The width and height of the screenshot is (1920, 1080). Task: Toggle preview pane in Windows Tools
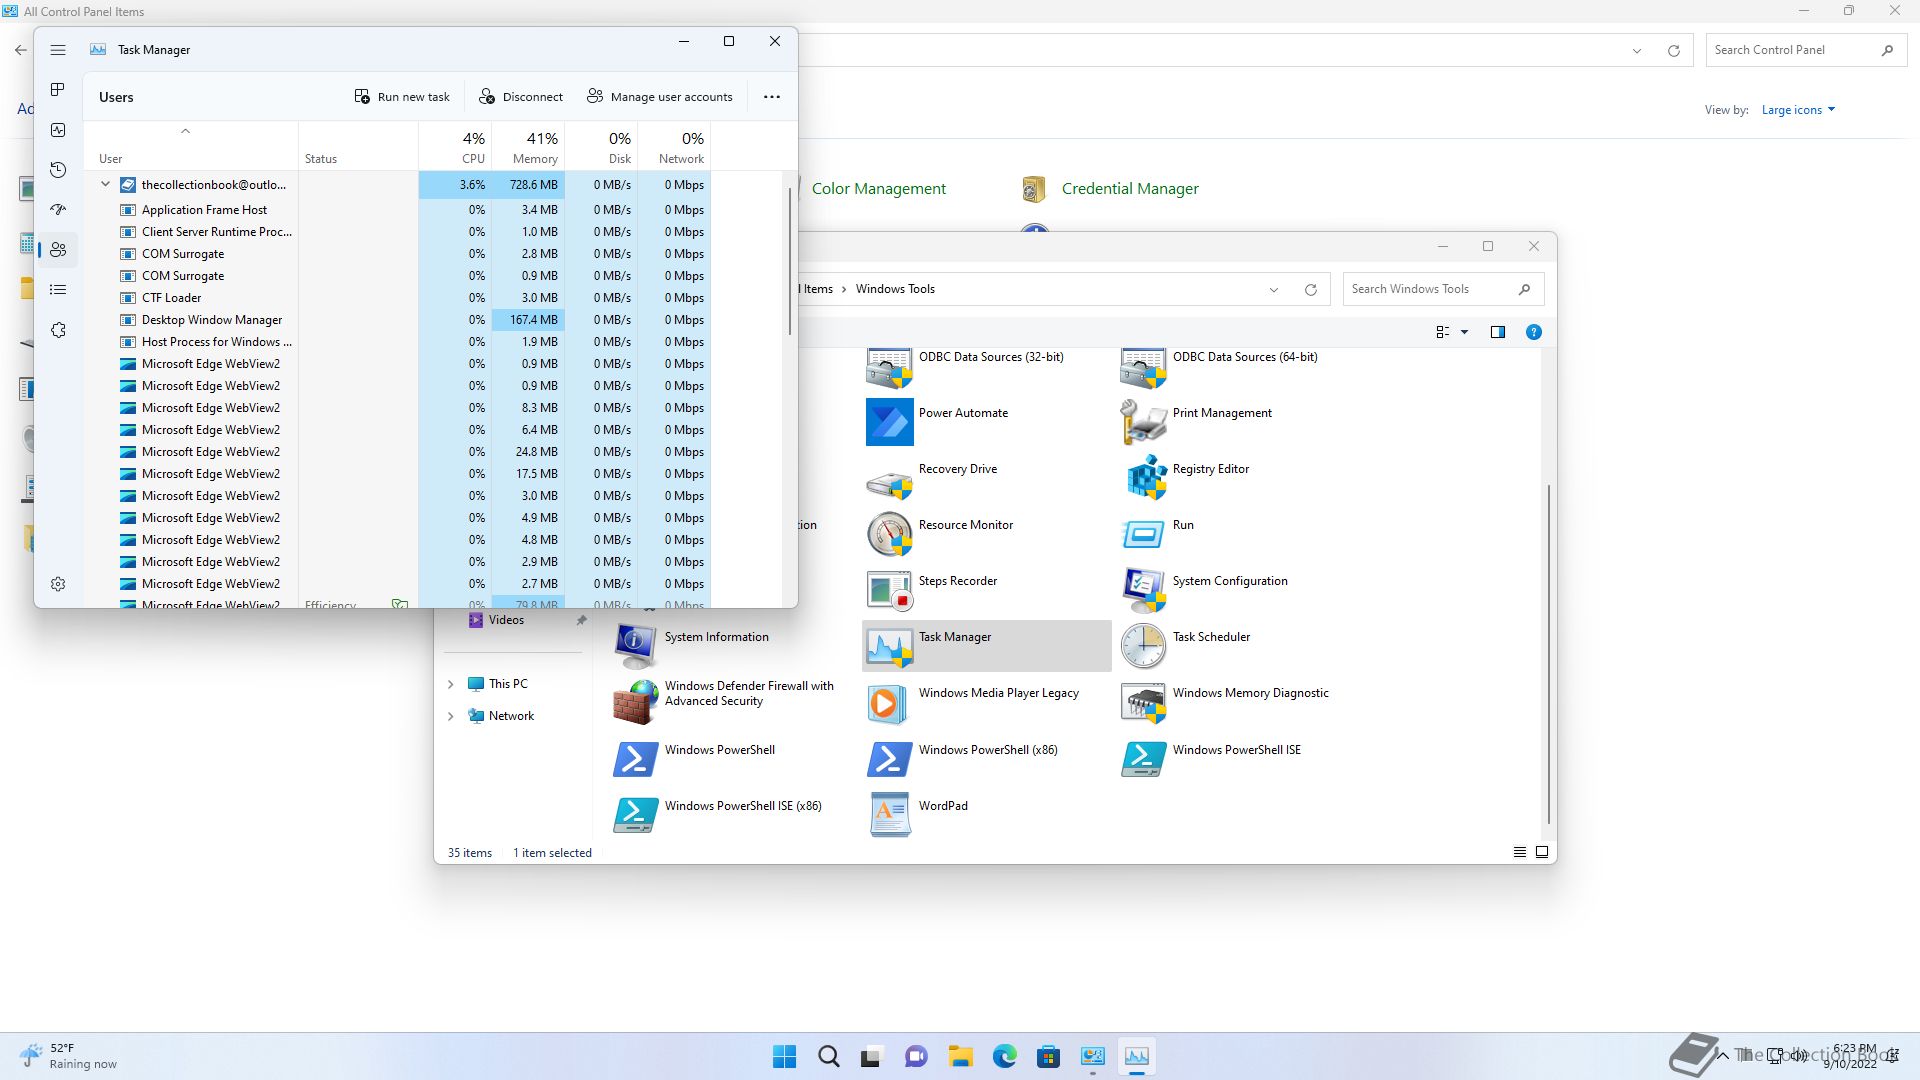[x=1498, y=332]
